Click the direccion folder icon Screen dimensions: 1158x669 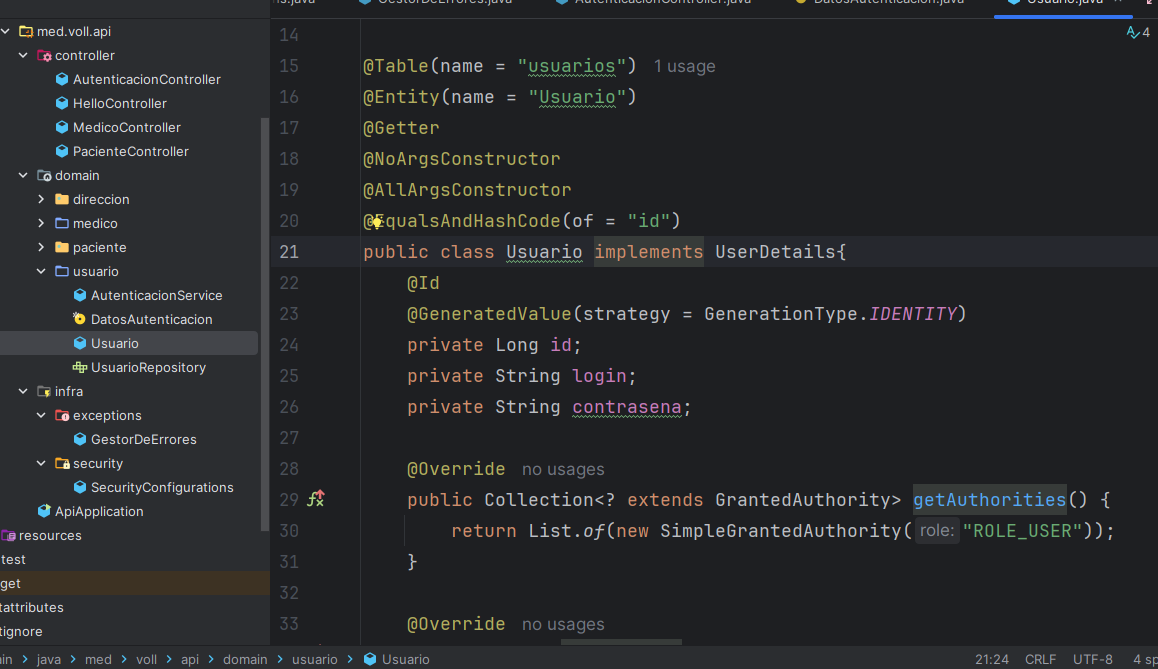pyautogui.click(x=62, y=199)
